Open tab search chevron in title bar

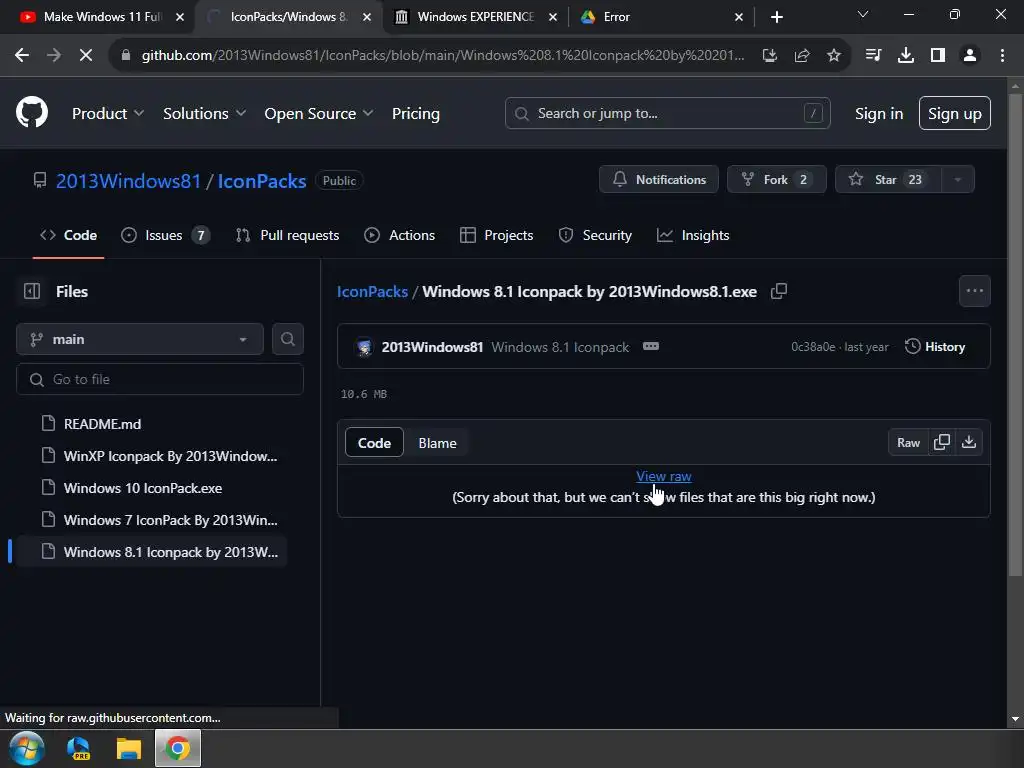[x=863, y=14]
